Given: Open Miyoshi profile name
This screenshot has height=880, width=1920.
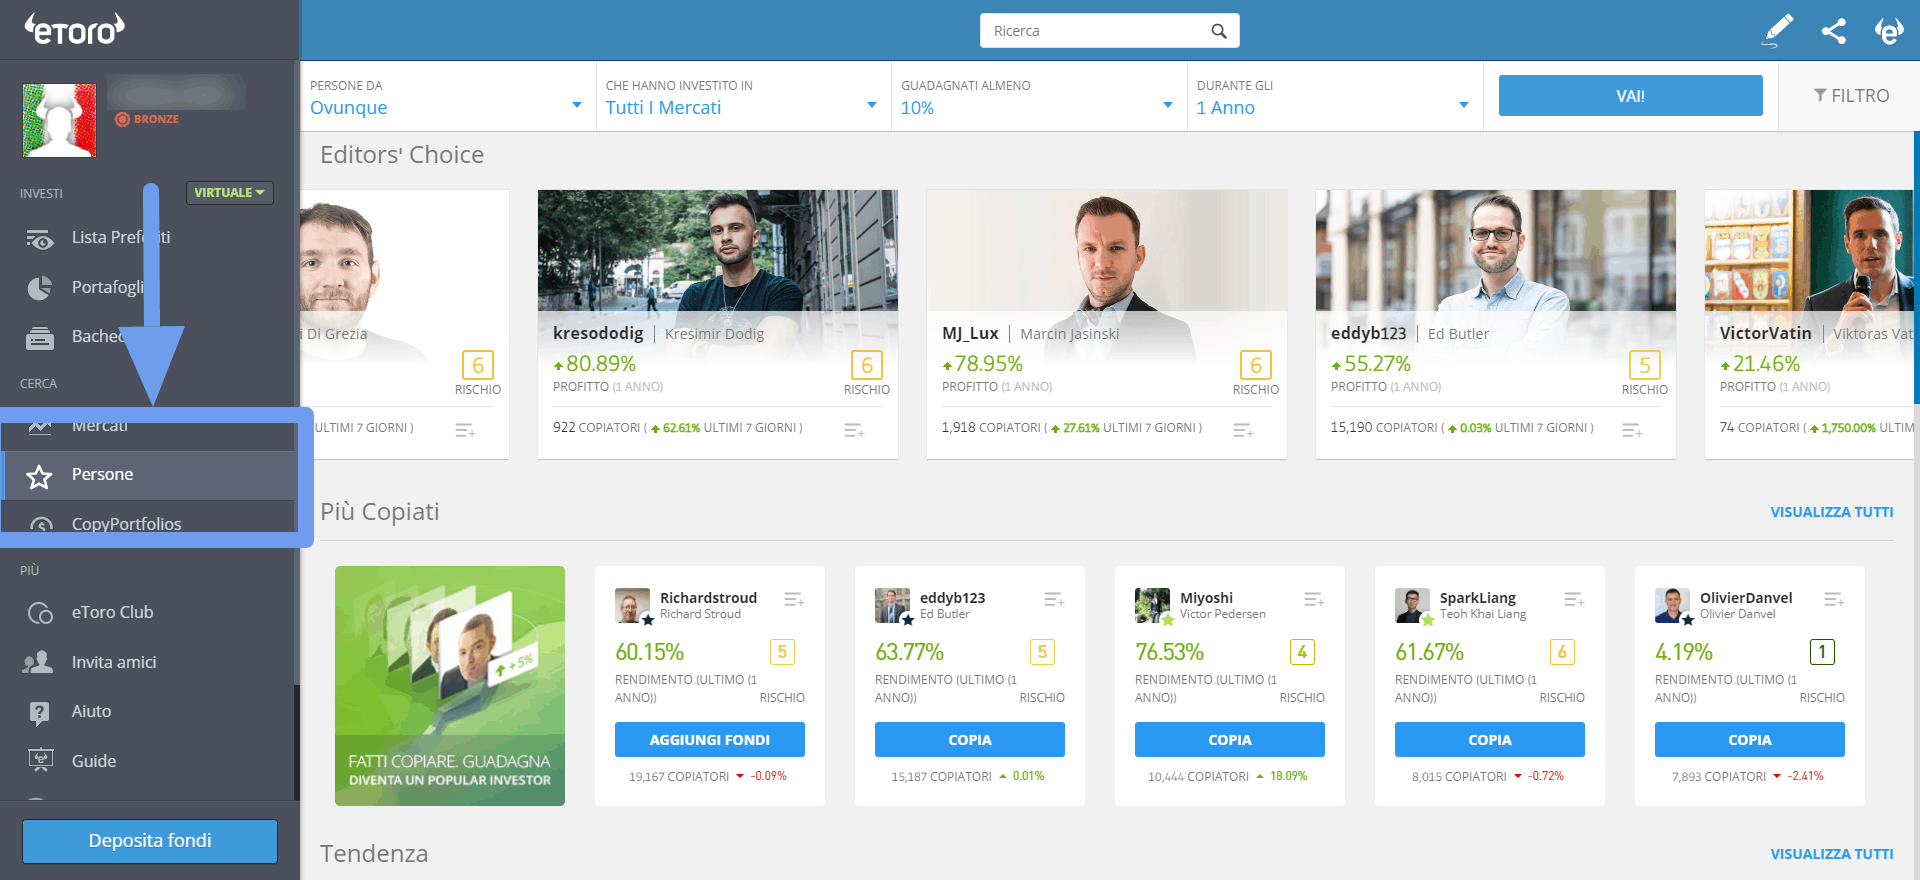Looking at the screenshot, I should [1206, 598].
